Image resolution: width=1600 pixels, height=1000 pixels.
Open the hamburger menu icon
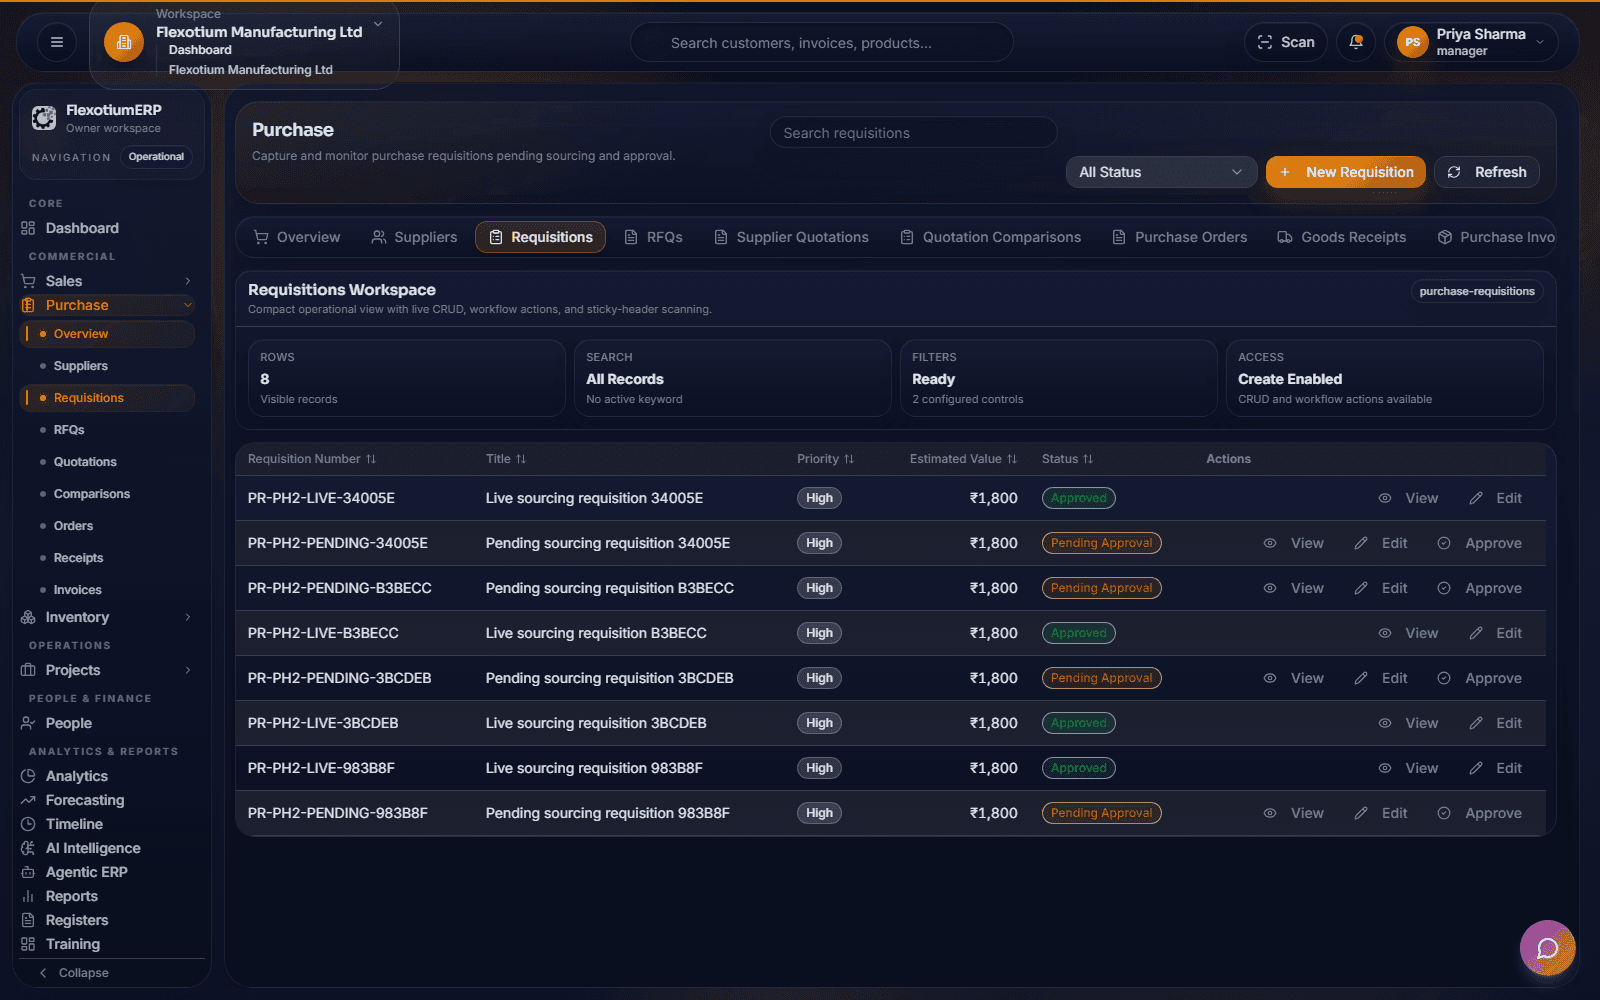click(x=57, y=42)
